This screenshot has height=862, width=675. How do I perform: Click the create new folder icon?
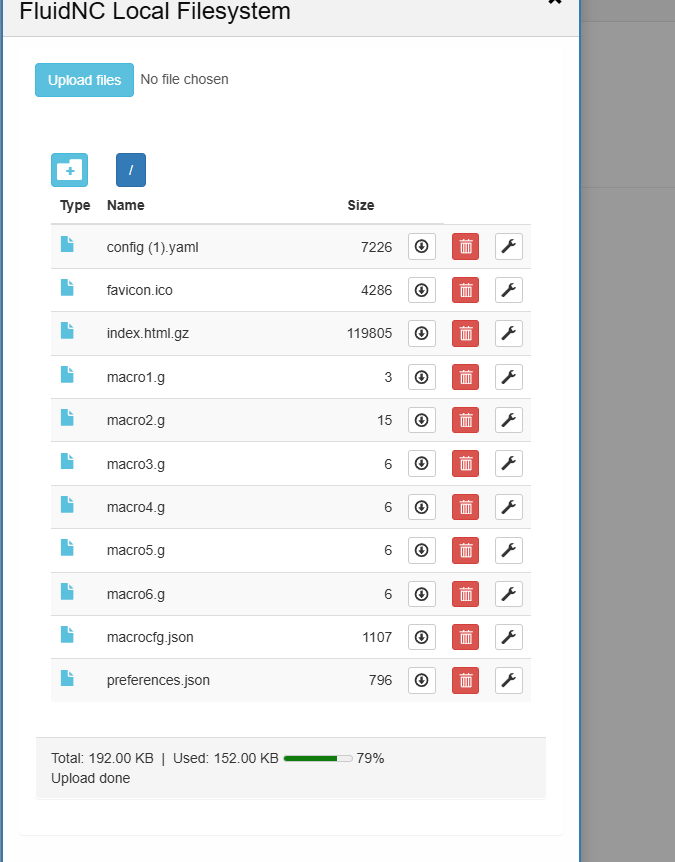[69, 170]
